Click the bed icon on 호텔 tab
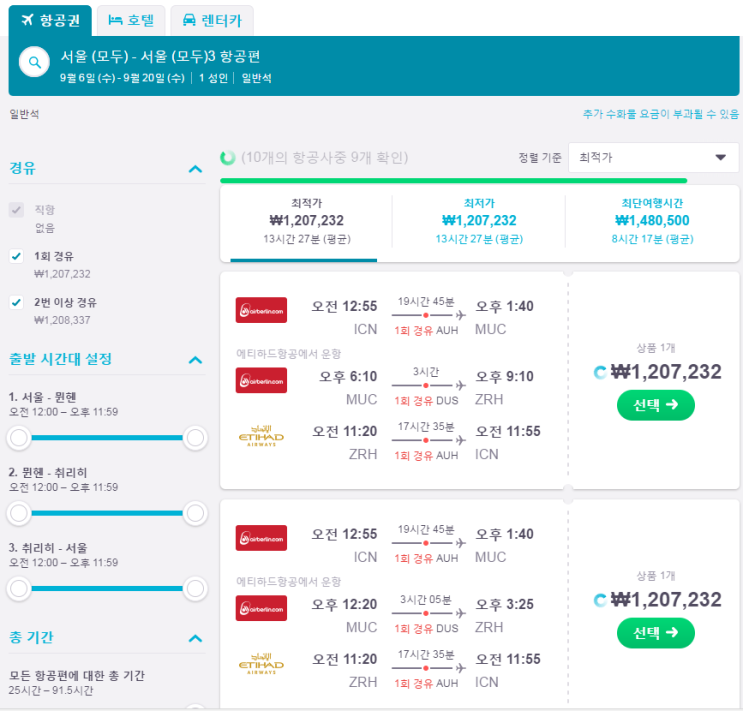 coord(115,20)
